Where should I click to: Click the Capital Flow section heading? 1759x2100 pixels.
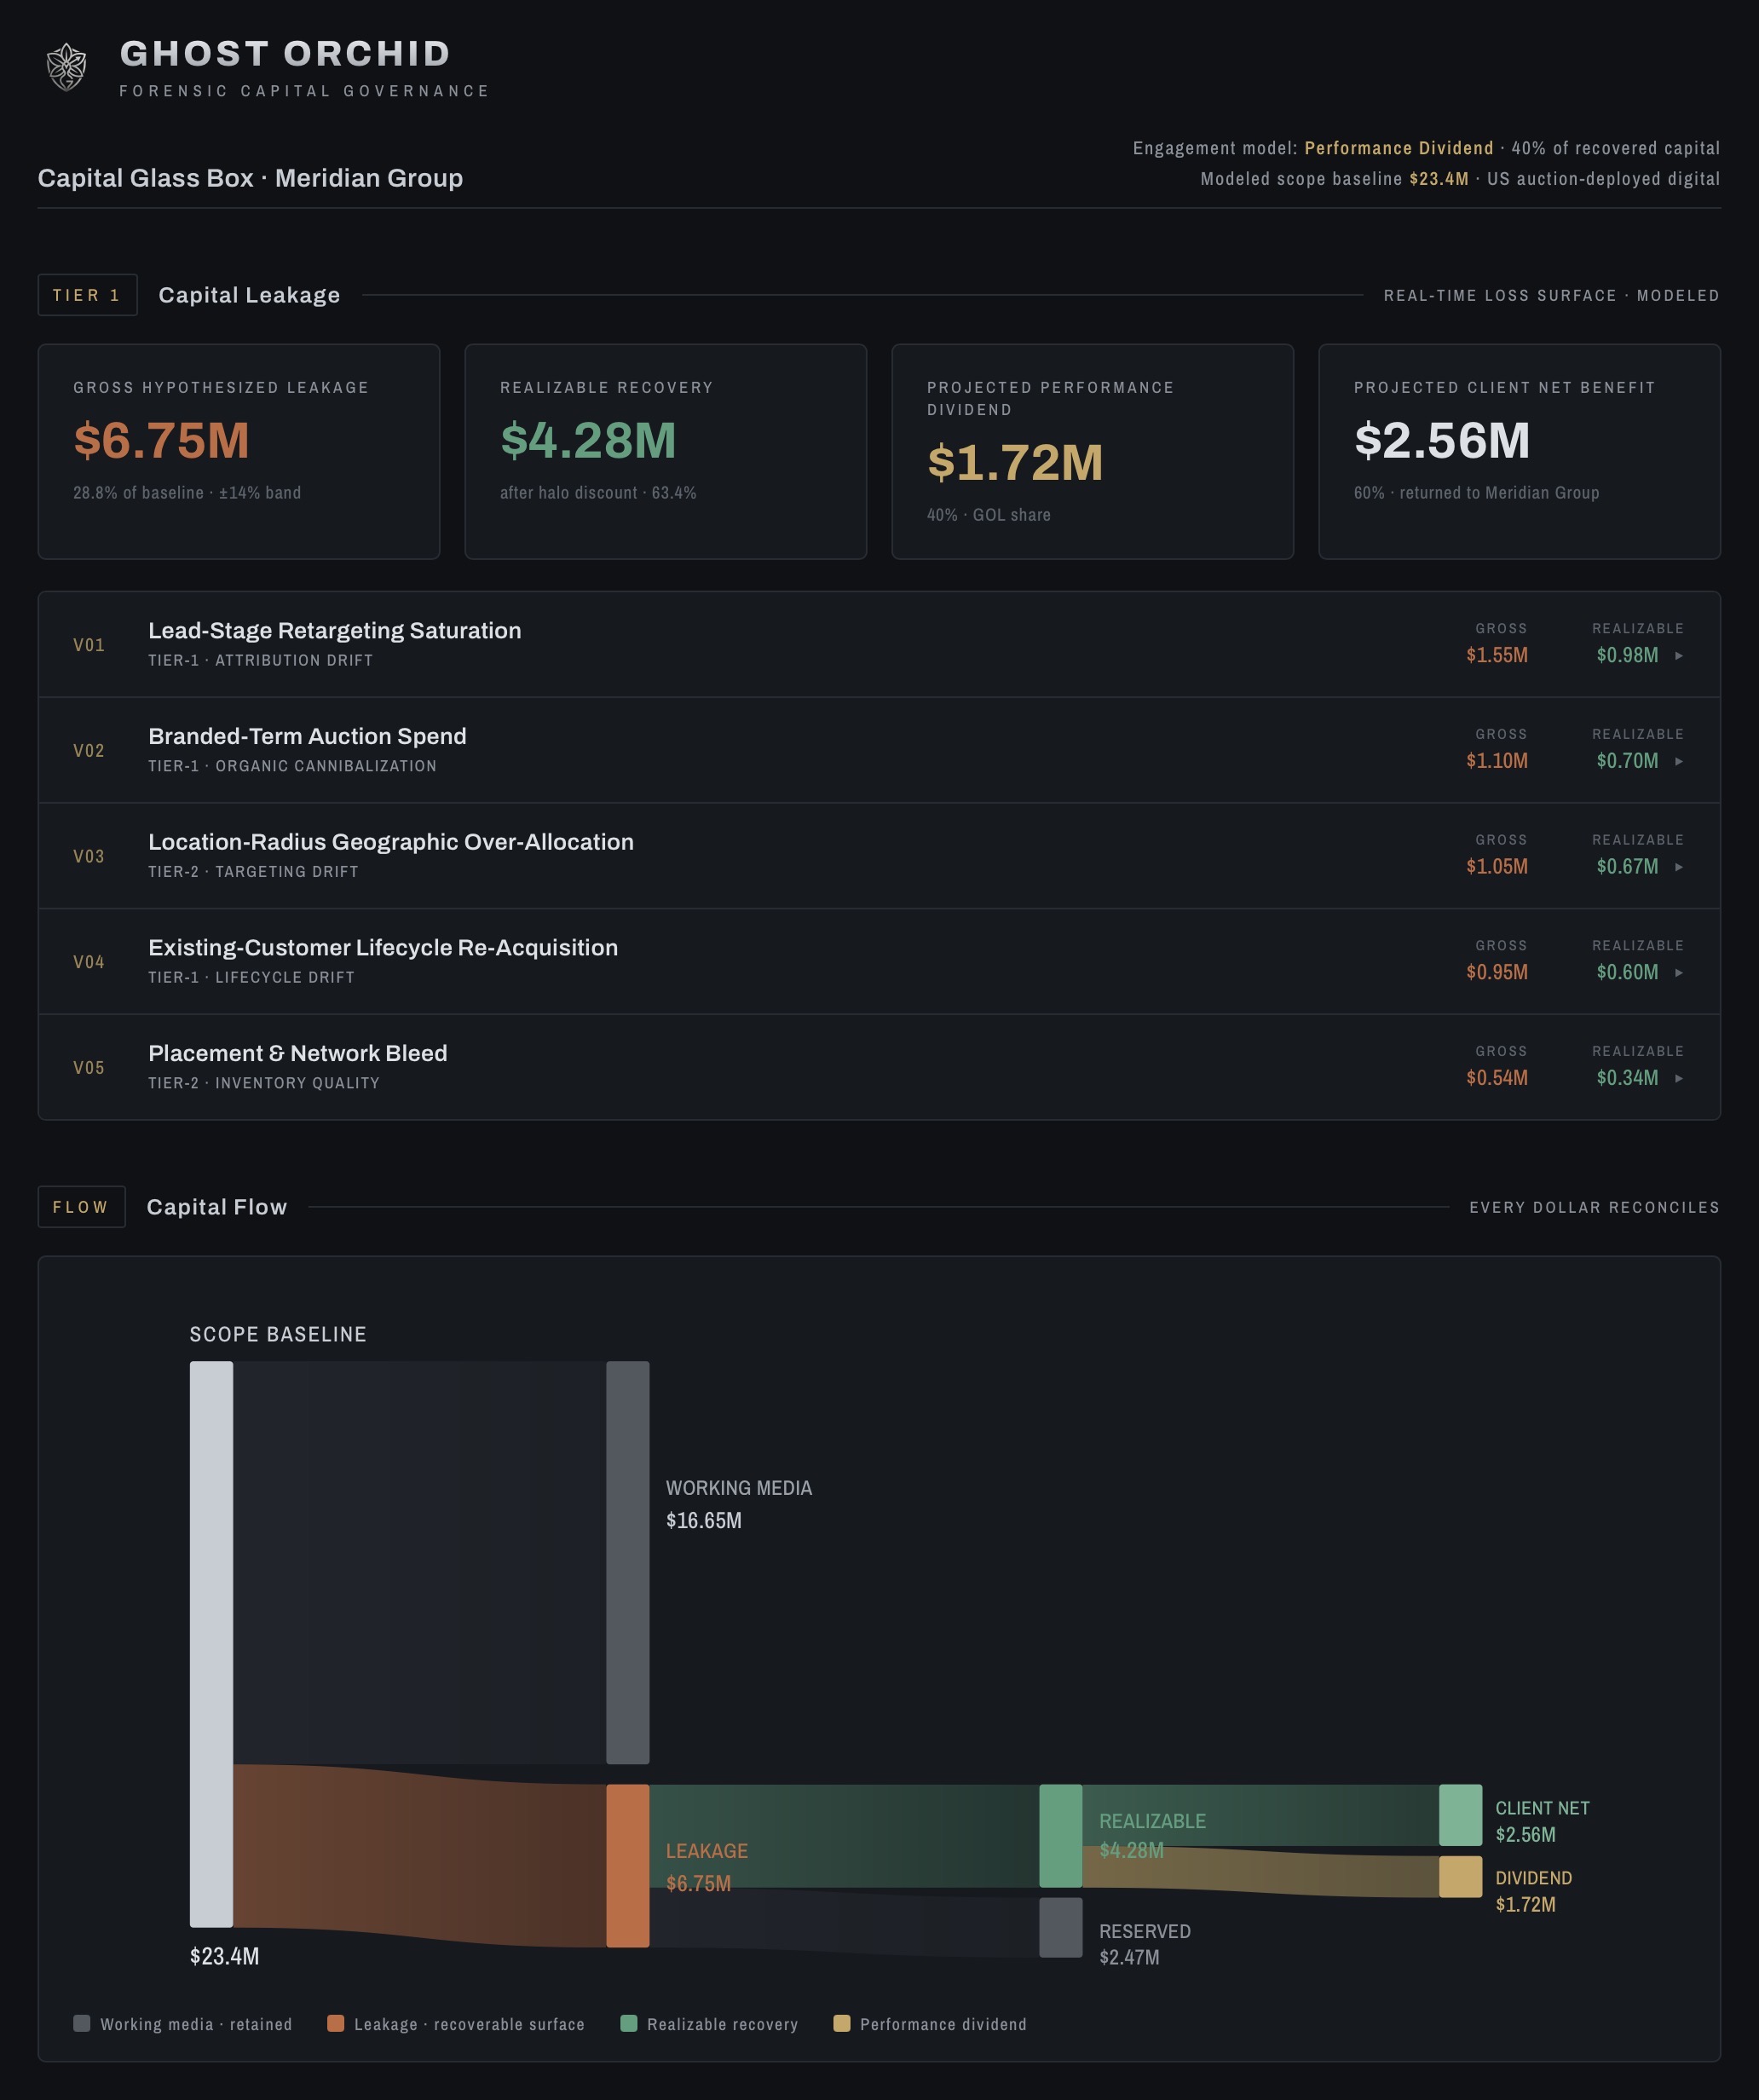coord(217,1207)
